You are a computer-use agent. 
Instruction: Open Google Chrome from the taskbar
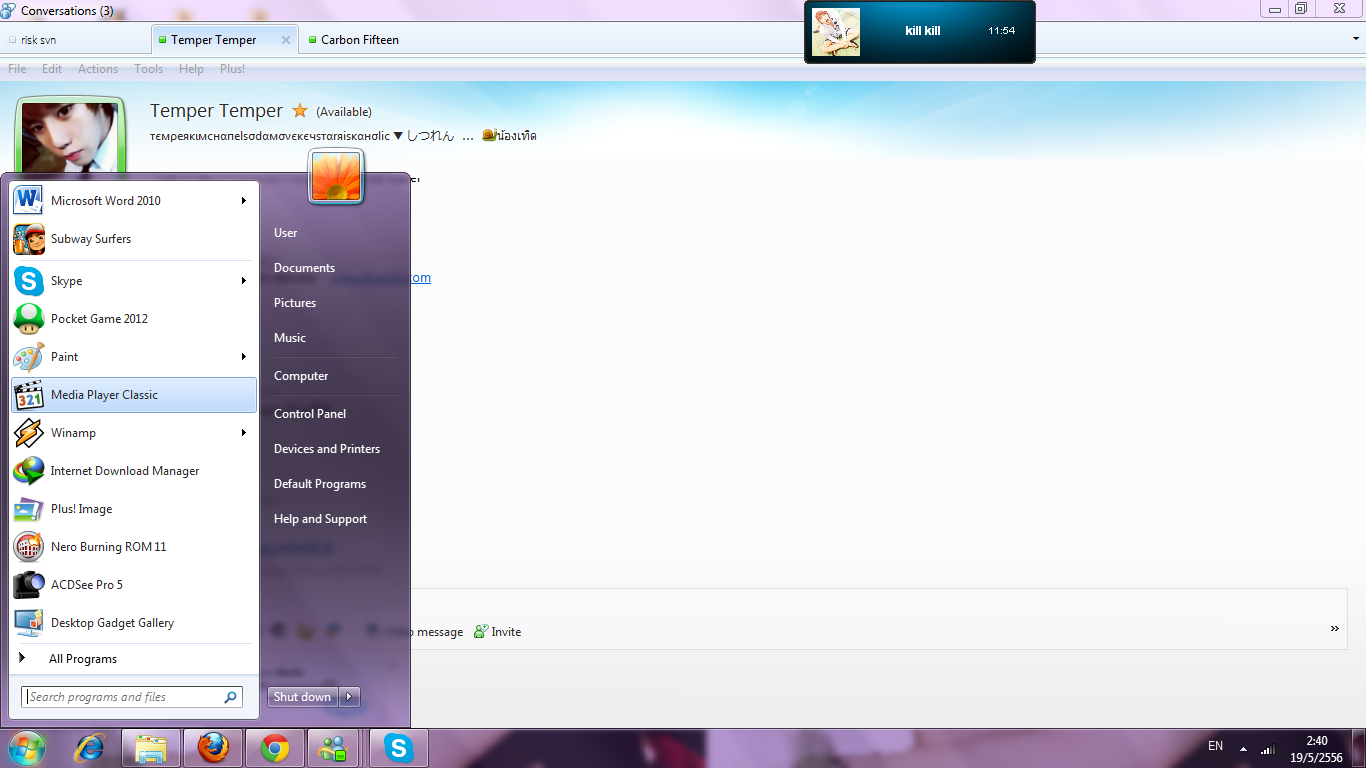(275, 748)
